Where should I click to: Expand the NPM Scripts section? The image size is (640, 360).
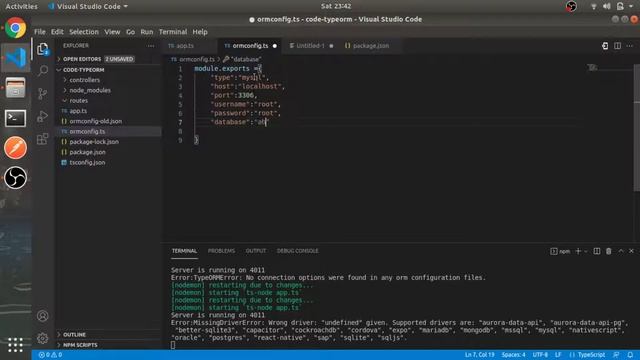80,345
